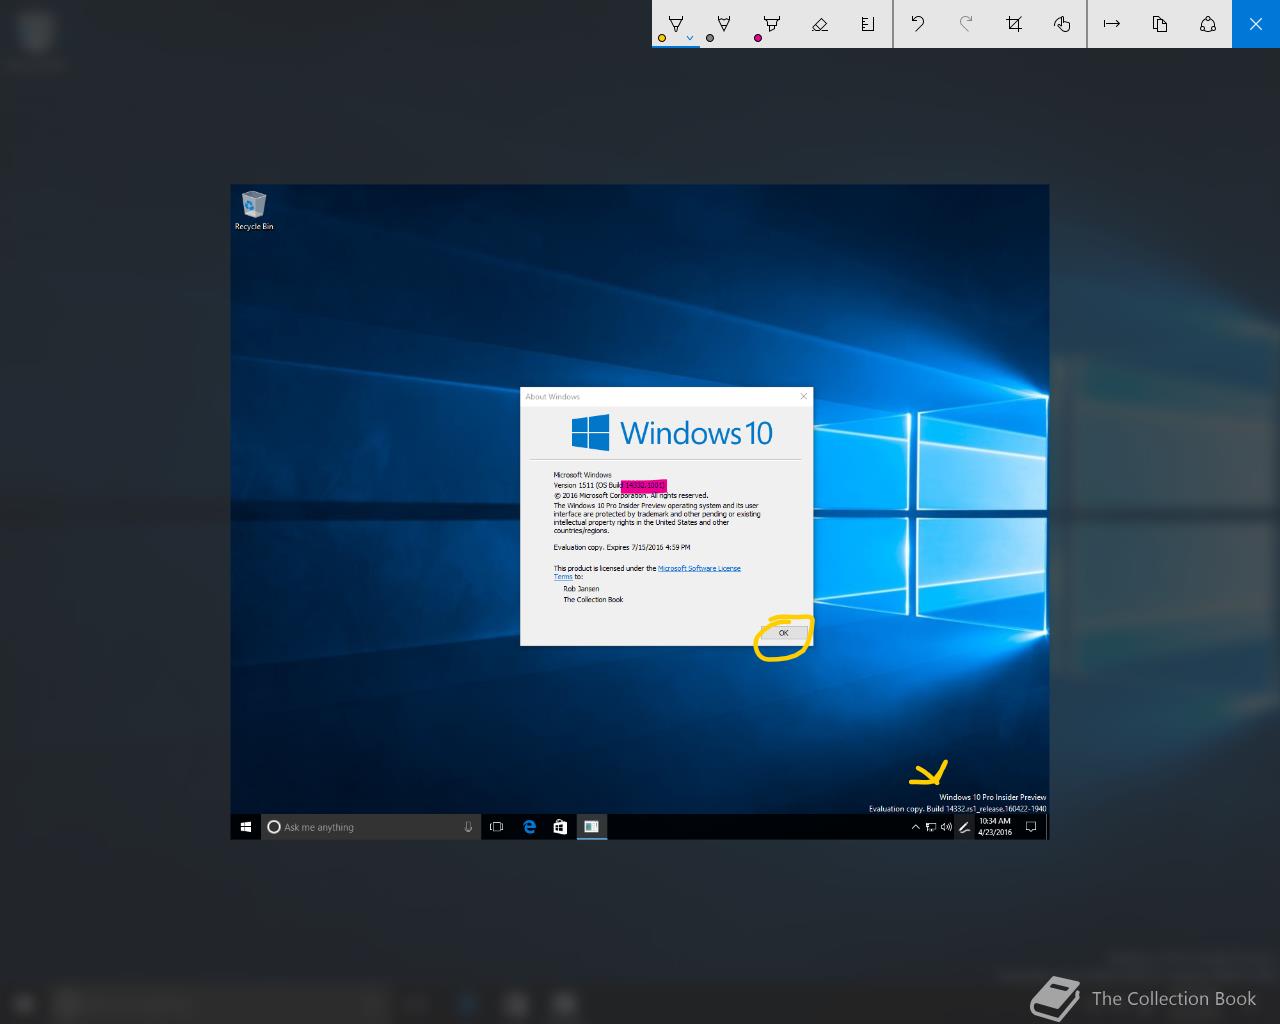Launch Microsoft Edge from the taskbar
The height and width of the screenshot is (1024, 1280).
coord(529,827)
